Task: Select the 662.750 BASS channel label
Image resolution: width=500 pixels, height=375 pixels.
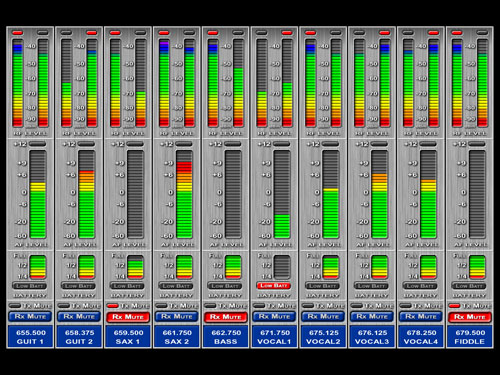Action: tap(225, 337)
